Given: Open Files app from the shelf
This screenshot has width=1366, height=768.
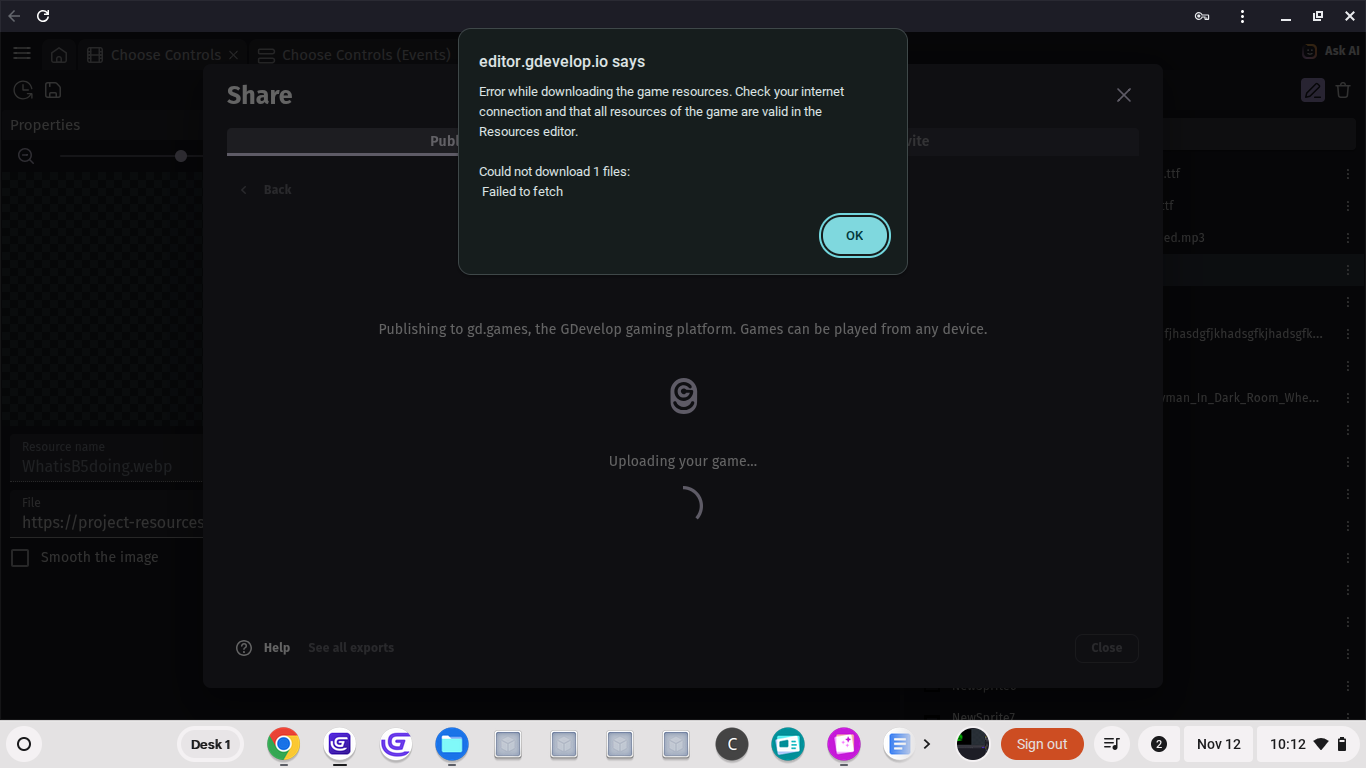Looking at the screenshot, I should point(452,744).
